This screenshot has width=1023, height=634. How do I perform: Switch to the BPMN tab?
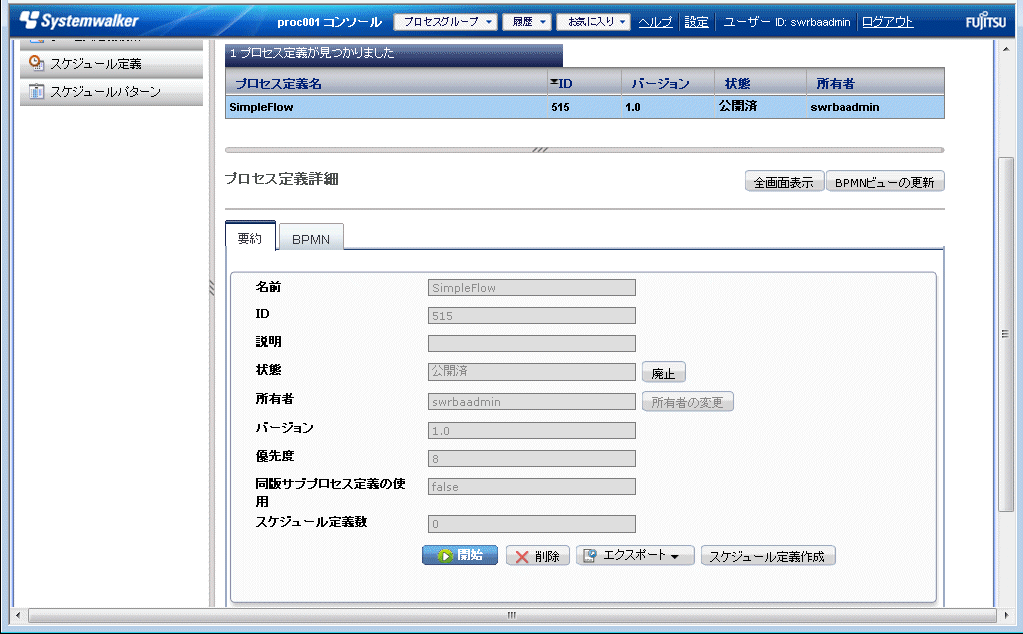(311, 239)
